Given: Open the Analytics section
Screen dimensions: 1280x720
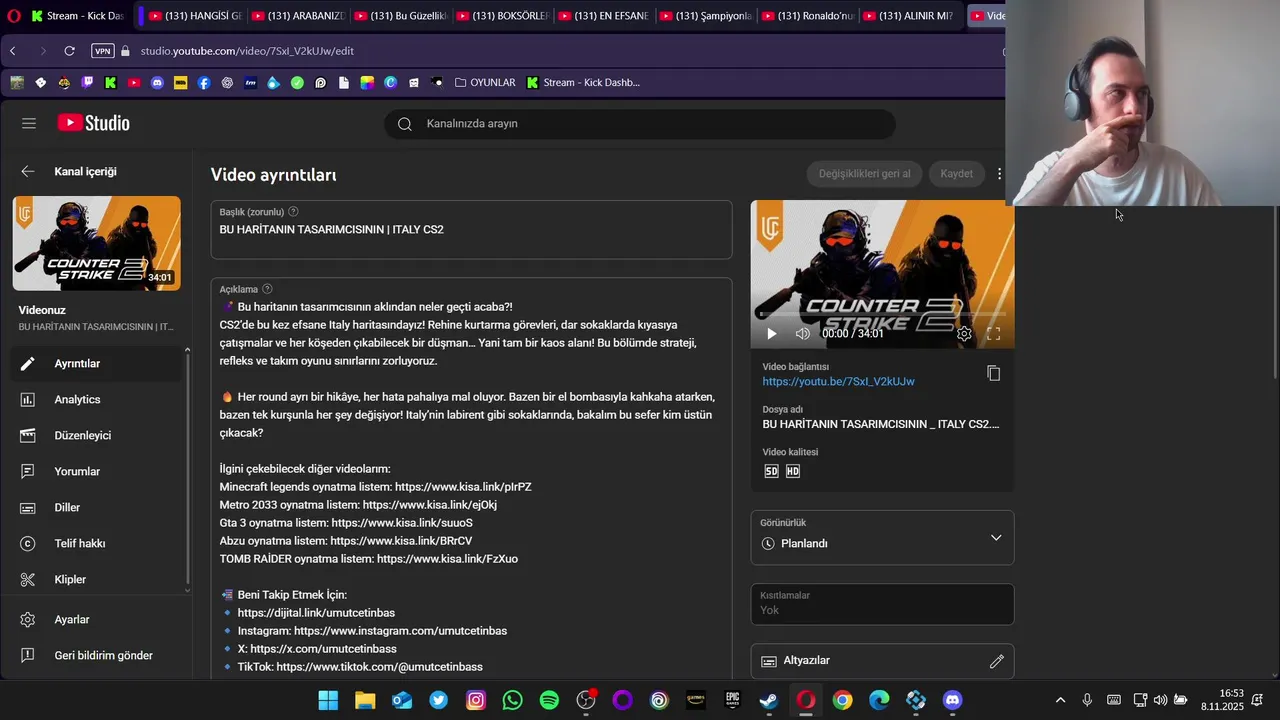Looking at the screenshot, I should click(97, 400).
